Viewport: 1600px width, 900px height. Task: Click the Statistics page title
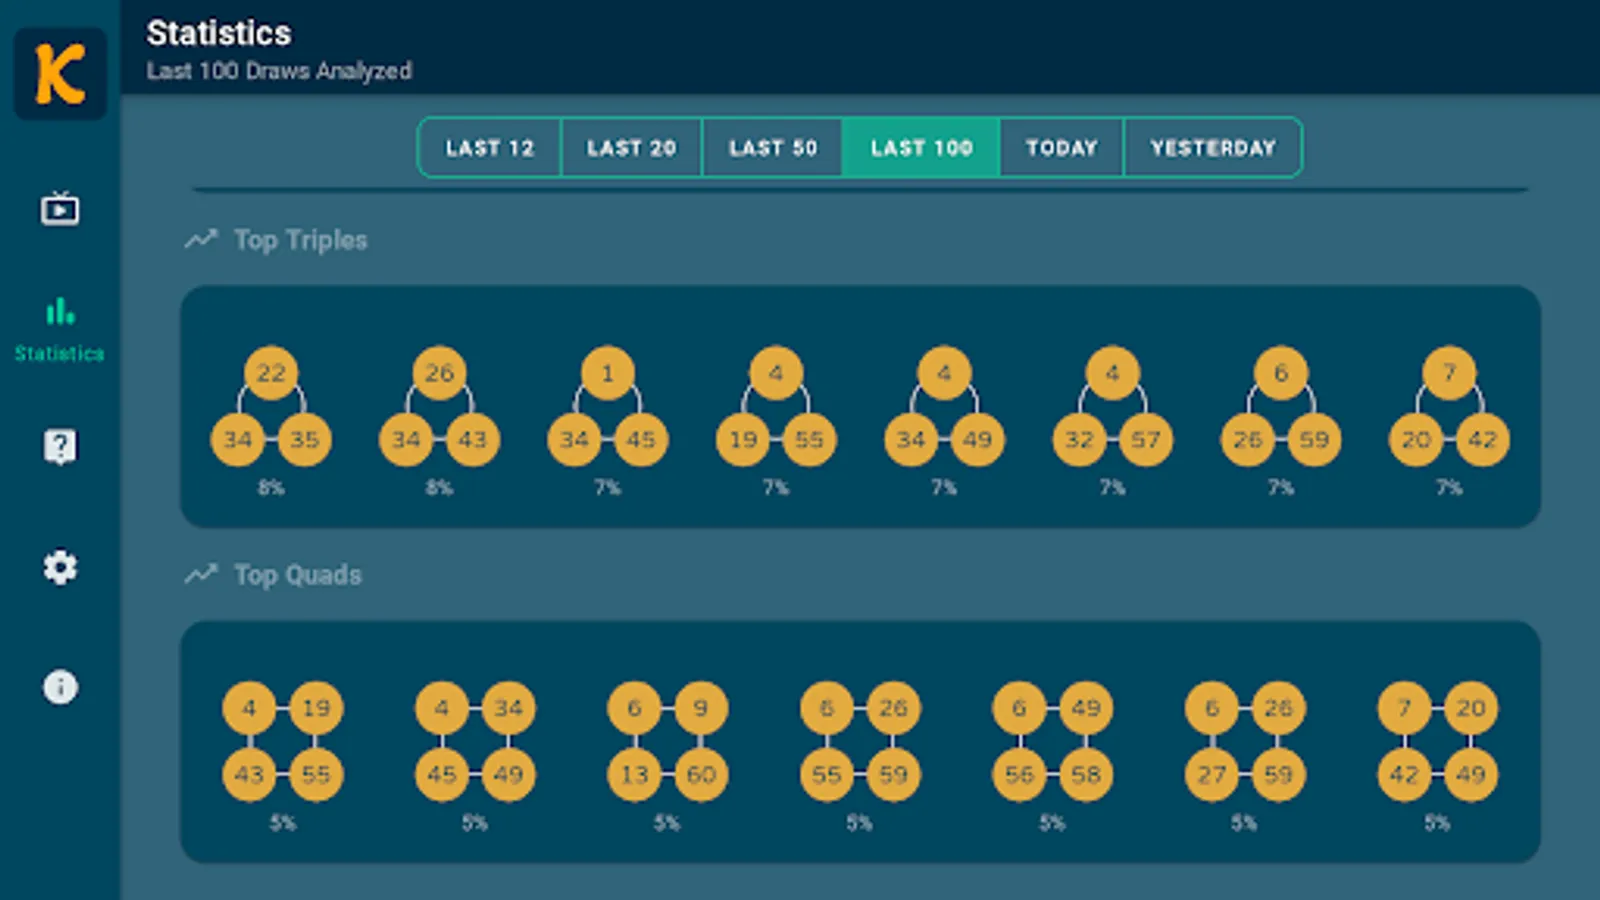(x=219, y=33)
